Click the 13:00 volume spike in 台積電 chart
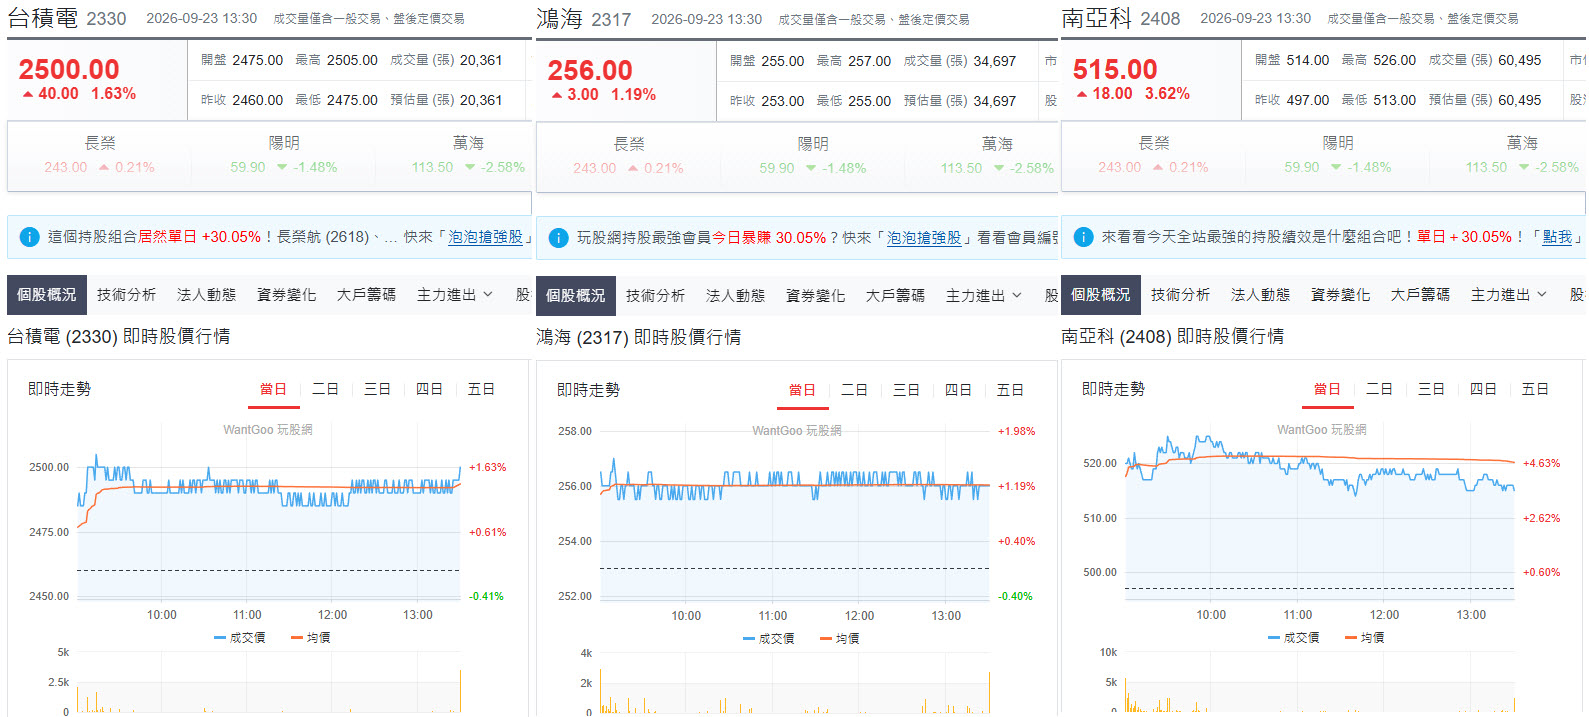1589x717 pixels. click(460, 691)
